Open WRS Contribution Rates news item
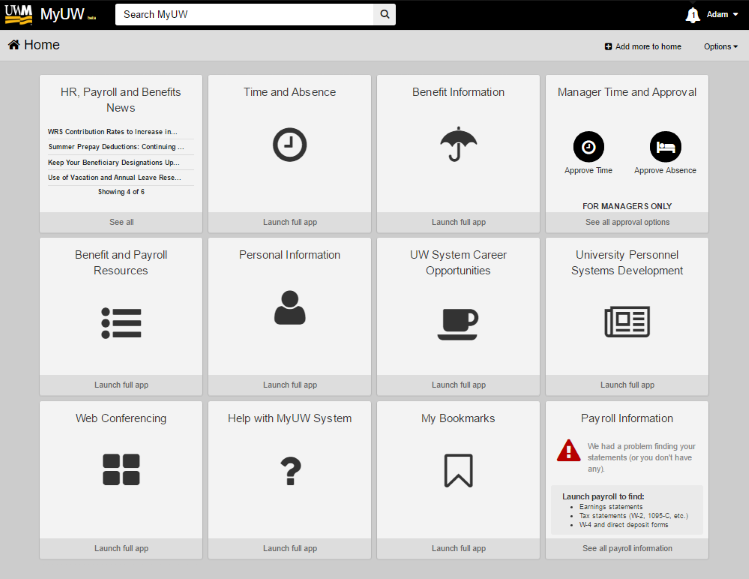The height and width of the screenshot is (579, 749). coord(113,131)
